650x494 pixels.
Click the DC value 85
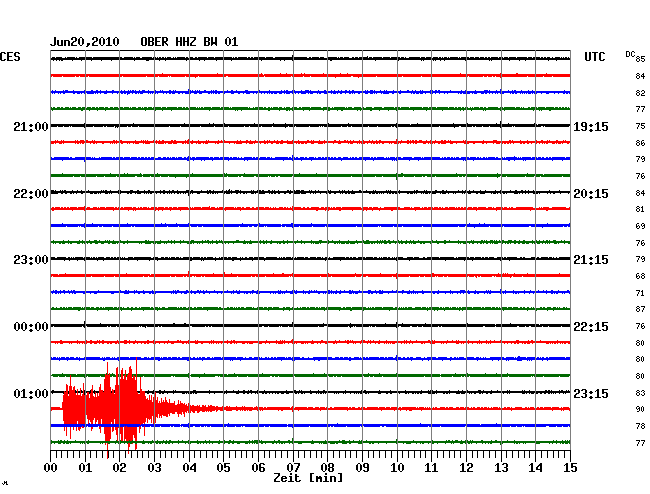640,59
